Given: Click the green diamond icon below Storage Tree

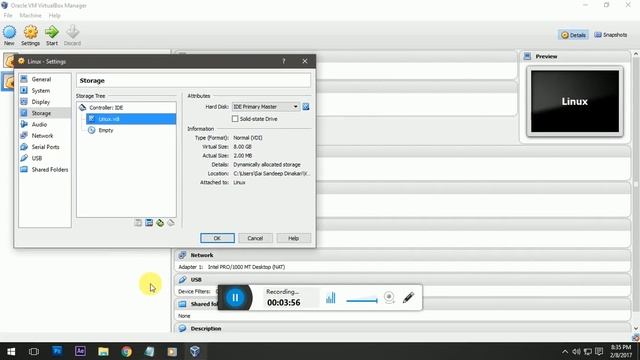Looking at the screenshot, I should 160,222.
